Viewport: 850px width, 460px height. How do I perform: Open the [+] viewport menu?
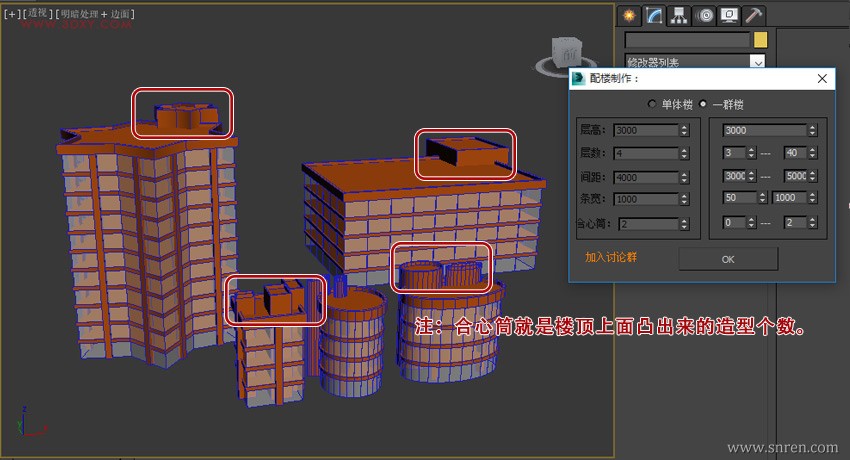click(12, 14)
